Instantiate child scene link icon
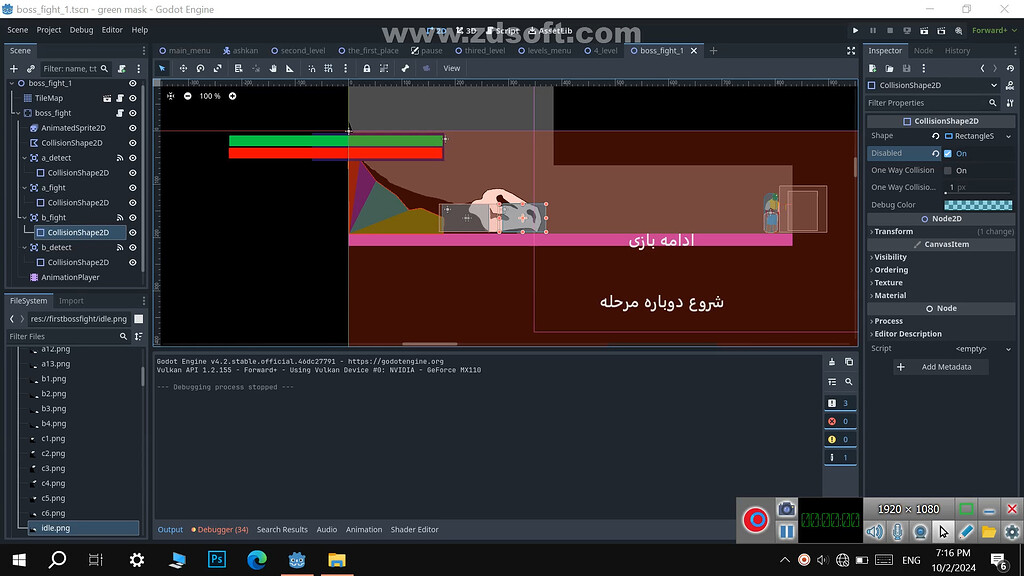1024x576 pixels. (x=31, y=69)
